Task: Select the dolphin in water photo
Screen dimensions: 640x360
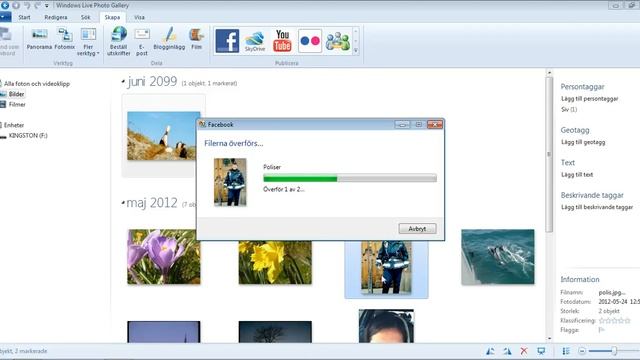Action: (x=498, y=257)
